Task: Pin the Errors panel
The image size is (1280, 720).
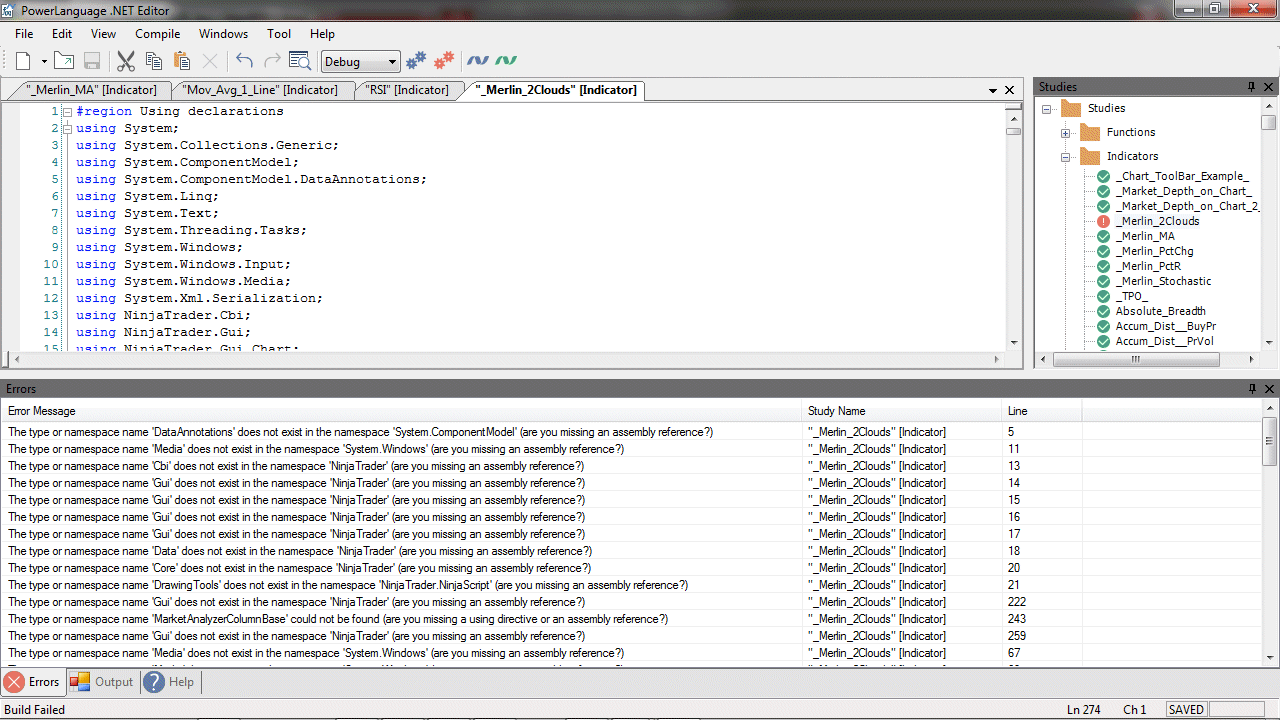Action: pyautogui.click(x=1251, y=389)
